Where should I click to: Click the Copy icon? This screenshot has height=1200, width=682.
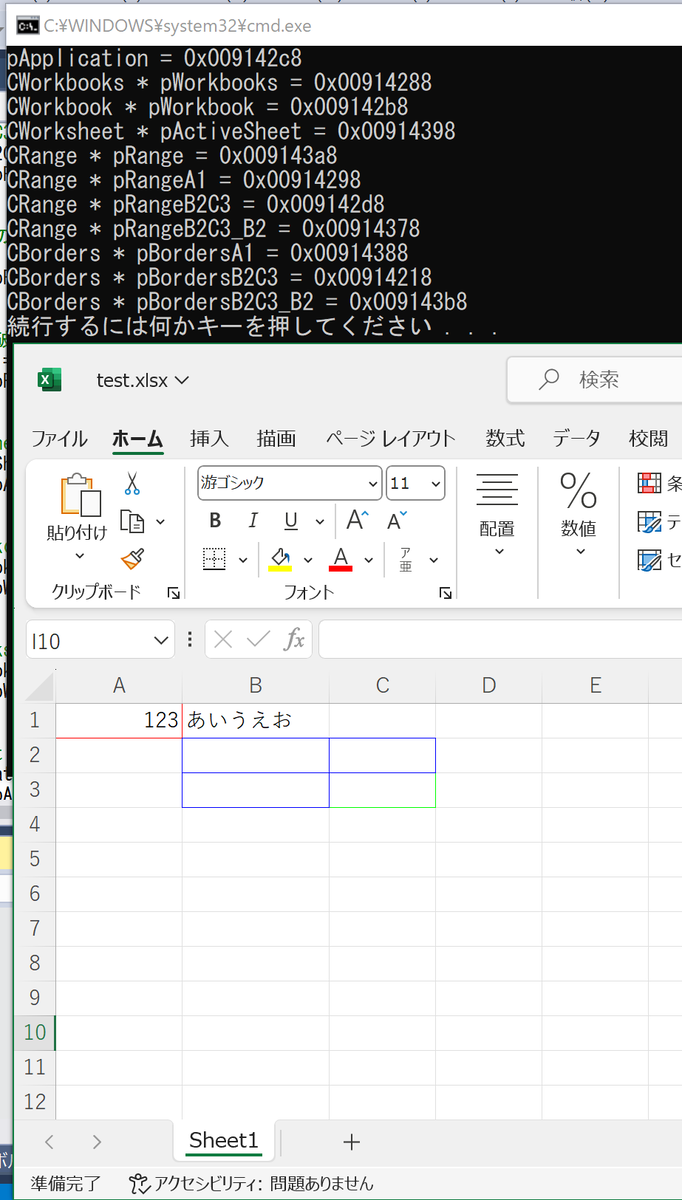(132, 521)
